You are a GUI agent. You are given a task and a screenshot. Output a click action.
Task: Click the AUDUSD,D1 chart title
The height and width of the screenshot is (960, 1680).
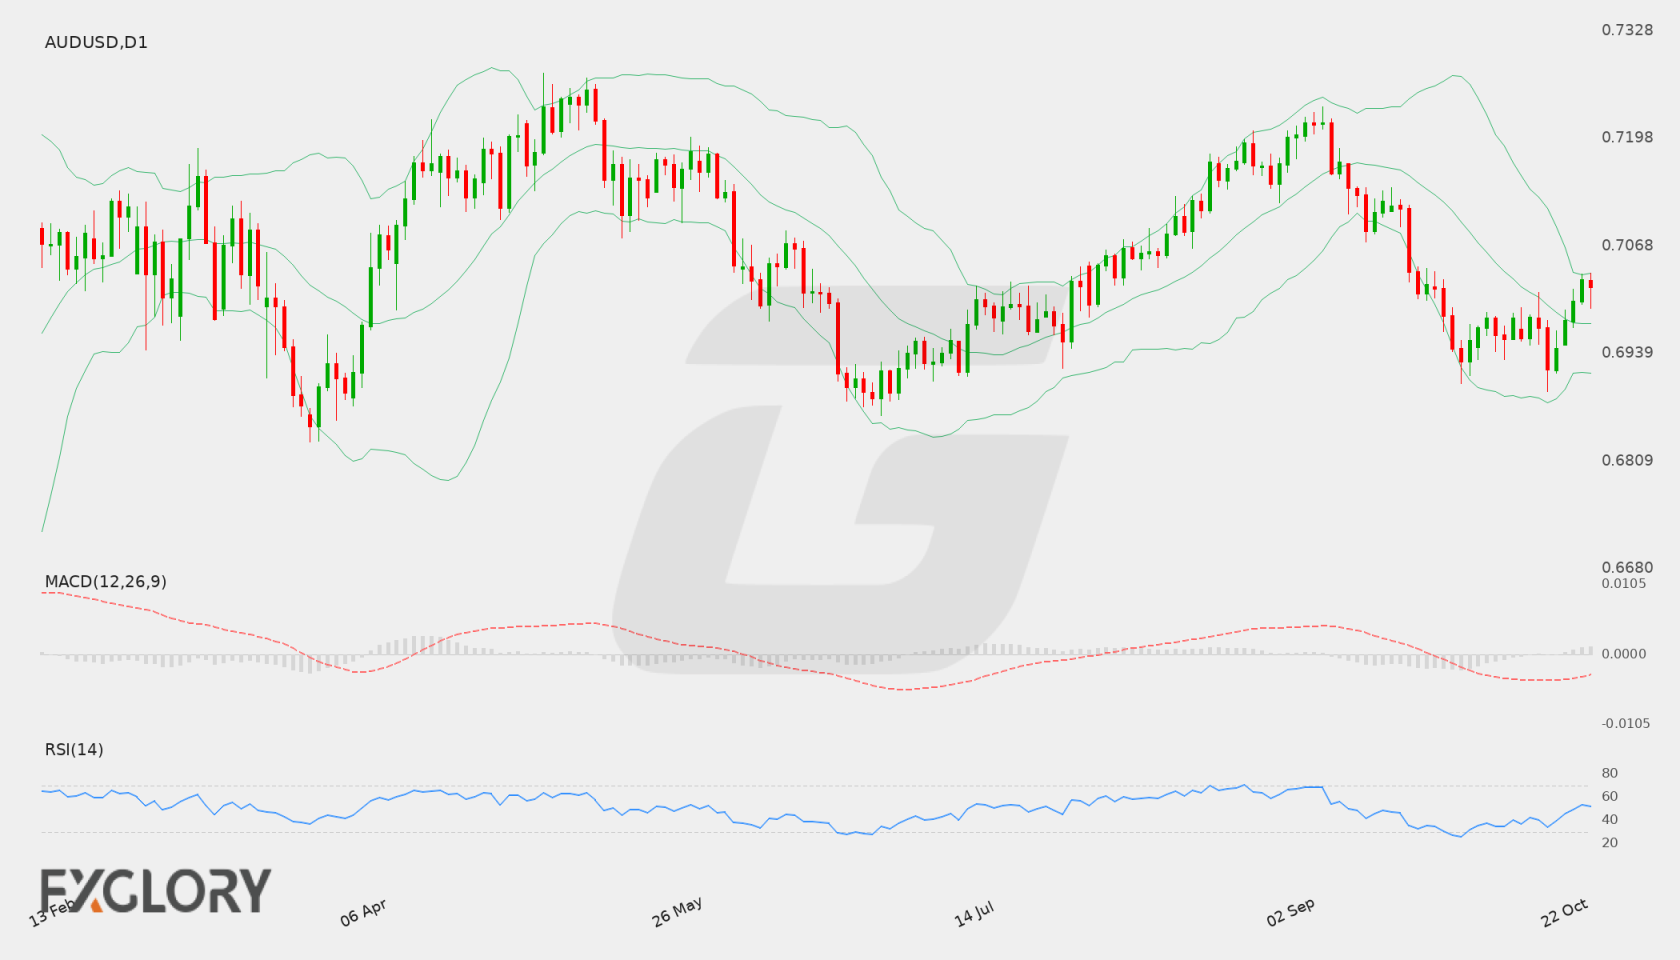[96, 42]
